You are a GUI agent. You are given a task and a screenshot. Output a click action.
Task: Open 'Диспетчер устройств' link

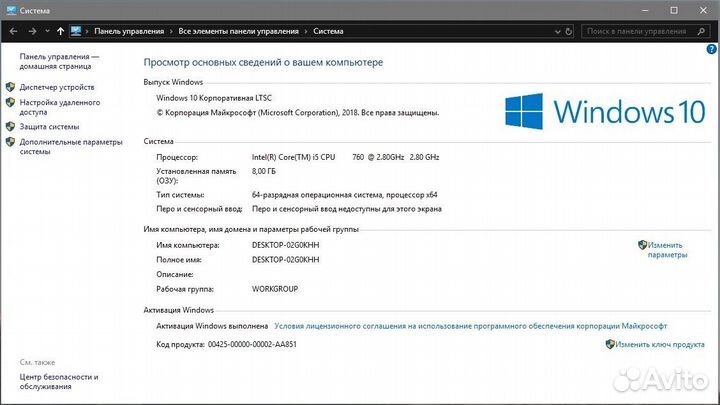tap(57, 87)
